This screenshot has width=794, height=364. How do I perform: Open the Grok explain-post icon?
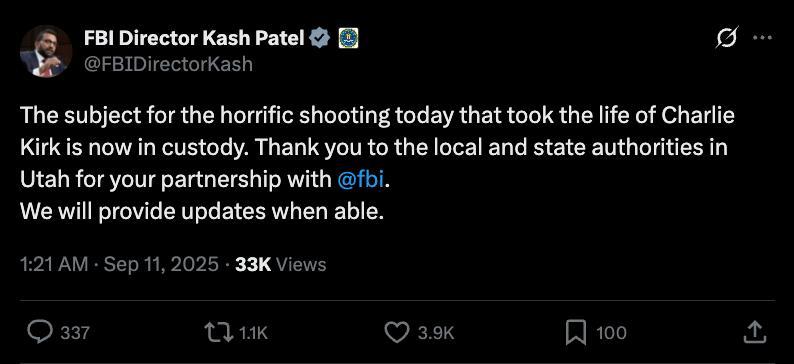(727, 37)
